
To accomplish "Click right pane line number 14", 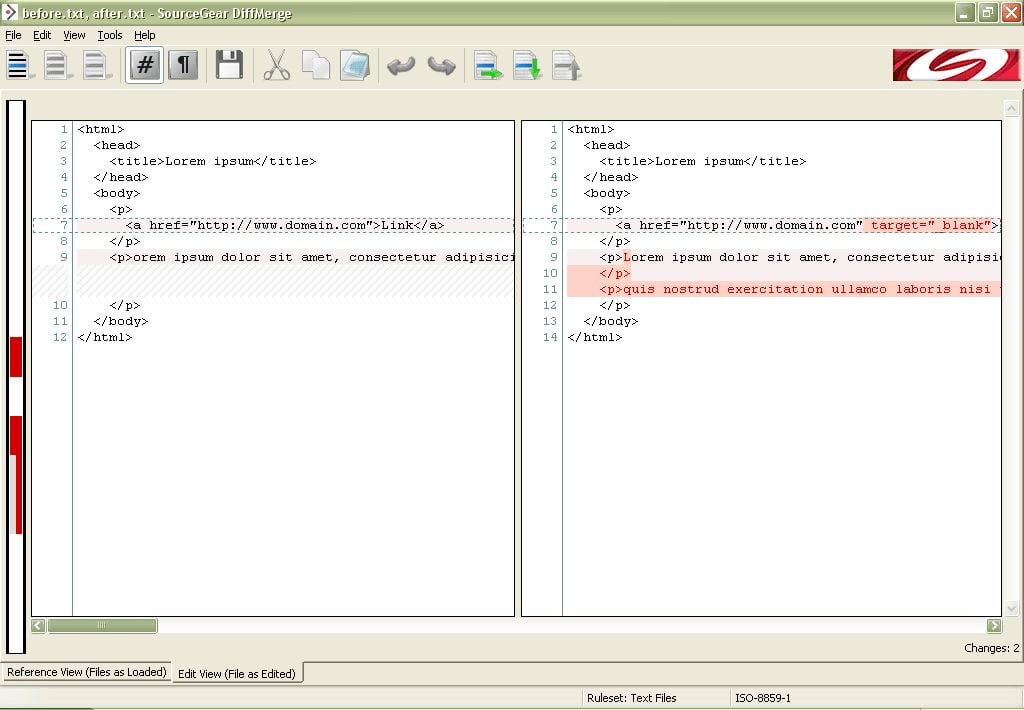I will point(550,337).
